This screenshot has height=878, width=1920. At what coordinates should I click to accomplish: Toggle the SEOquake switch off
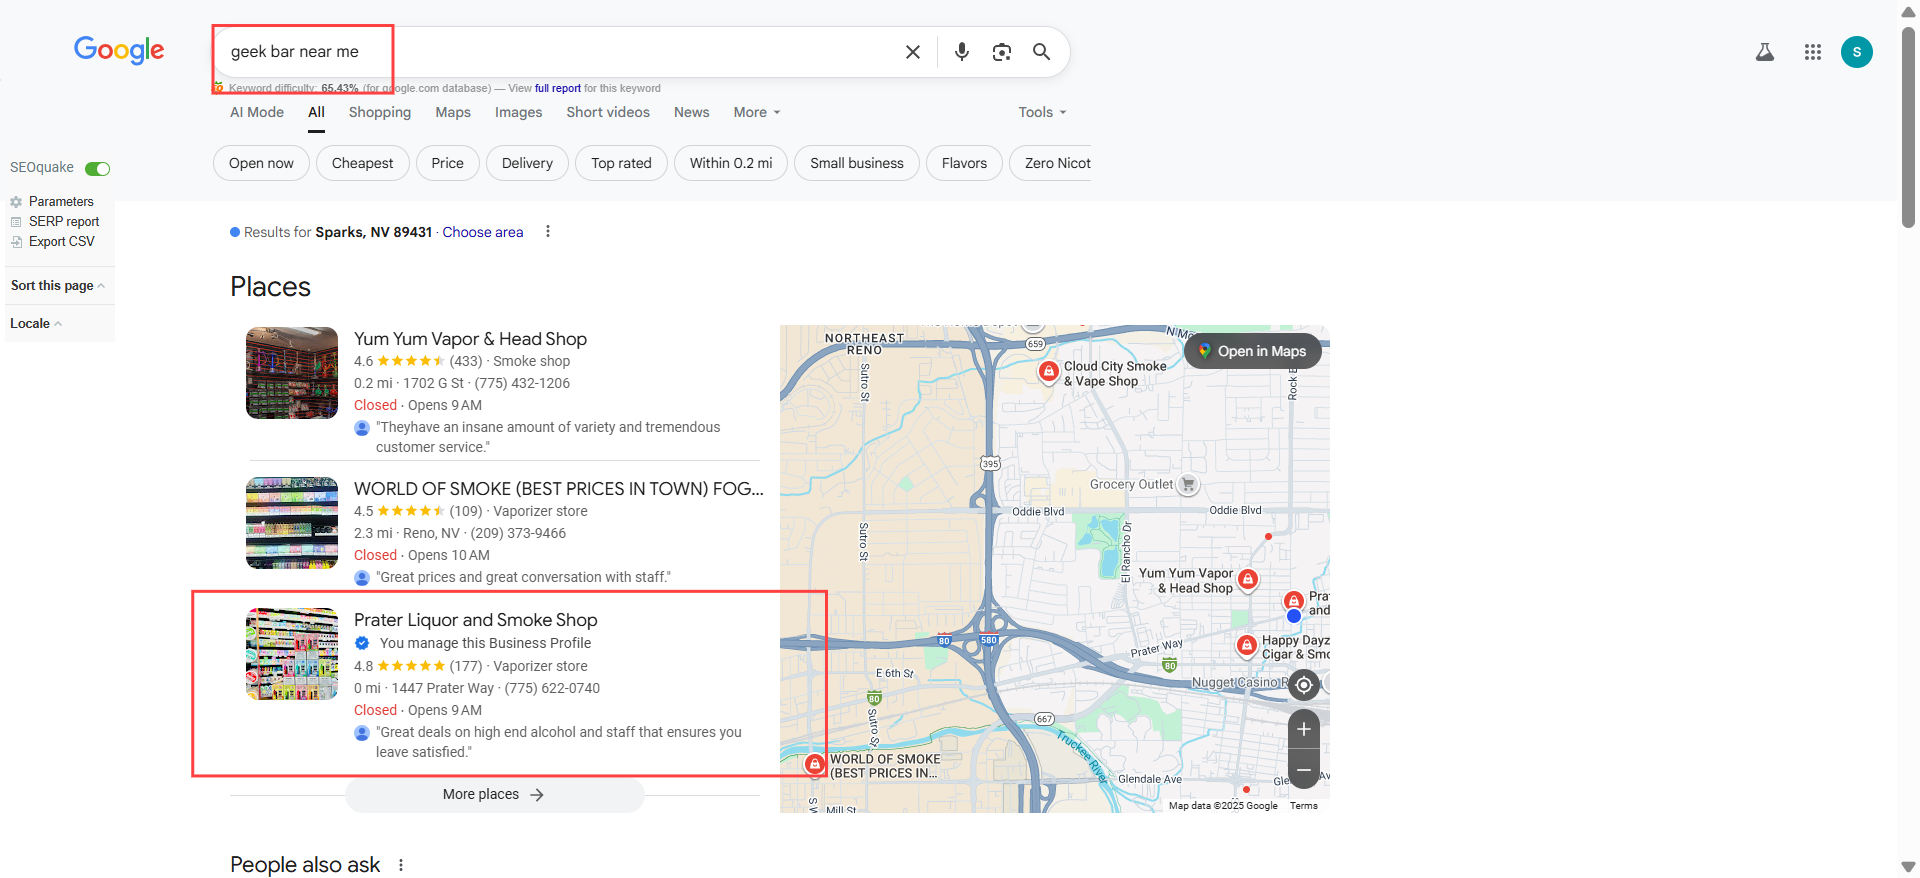(97, 168)
